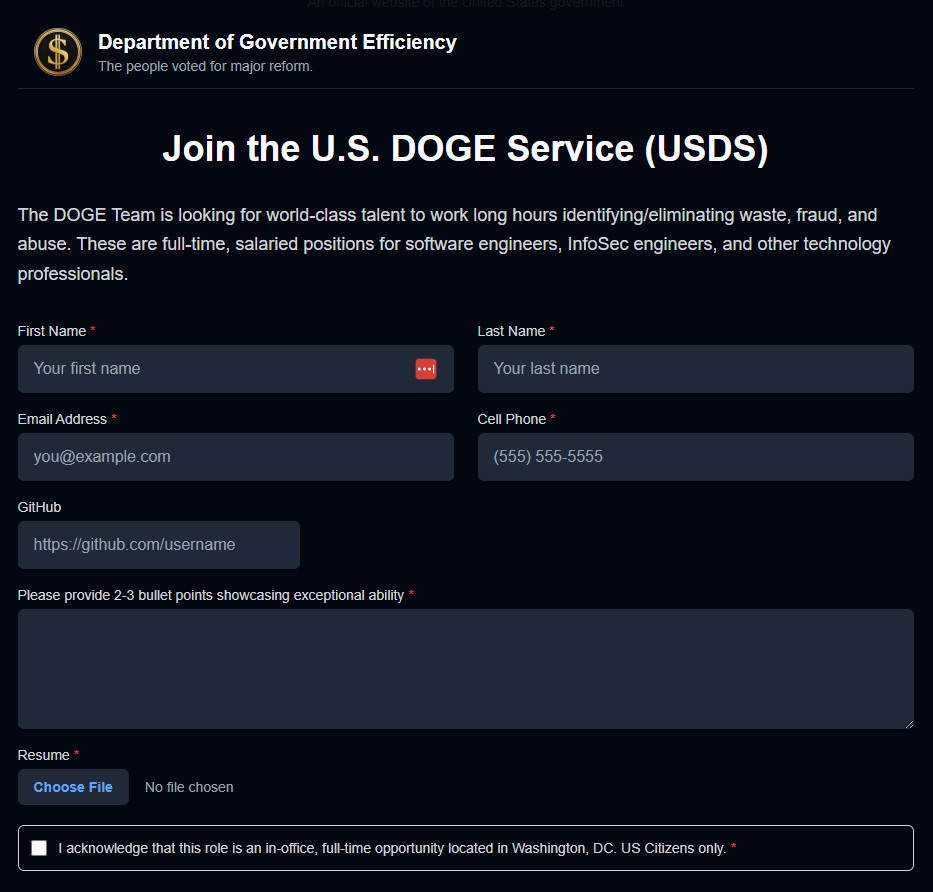Click the "GitHub" field label

(39, 507)
